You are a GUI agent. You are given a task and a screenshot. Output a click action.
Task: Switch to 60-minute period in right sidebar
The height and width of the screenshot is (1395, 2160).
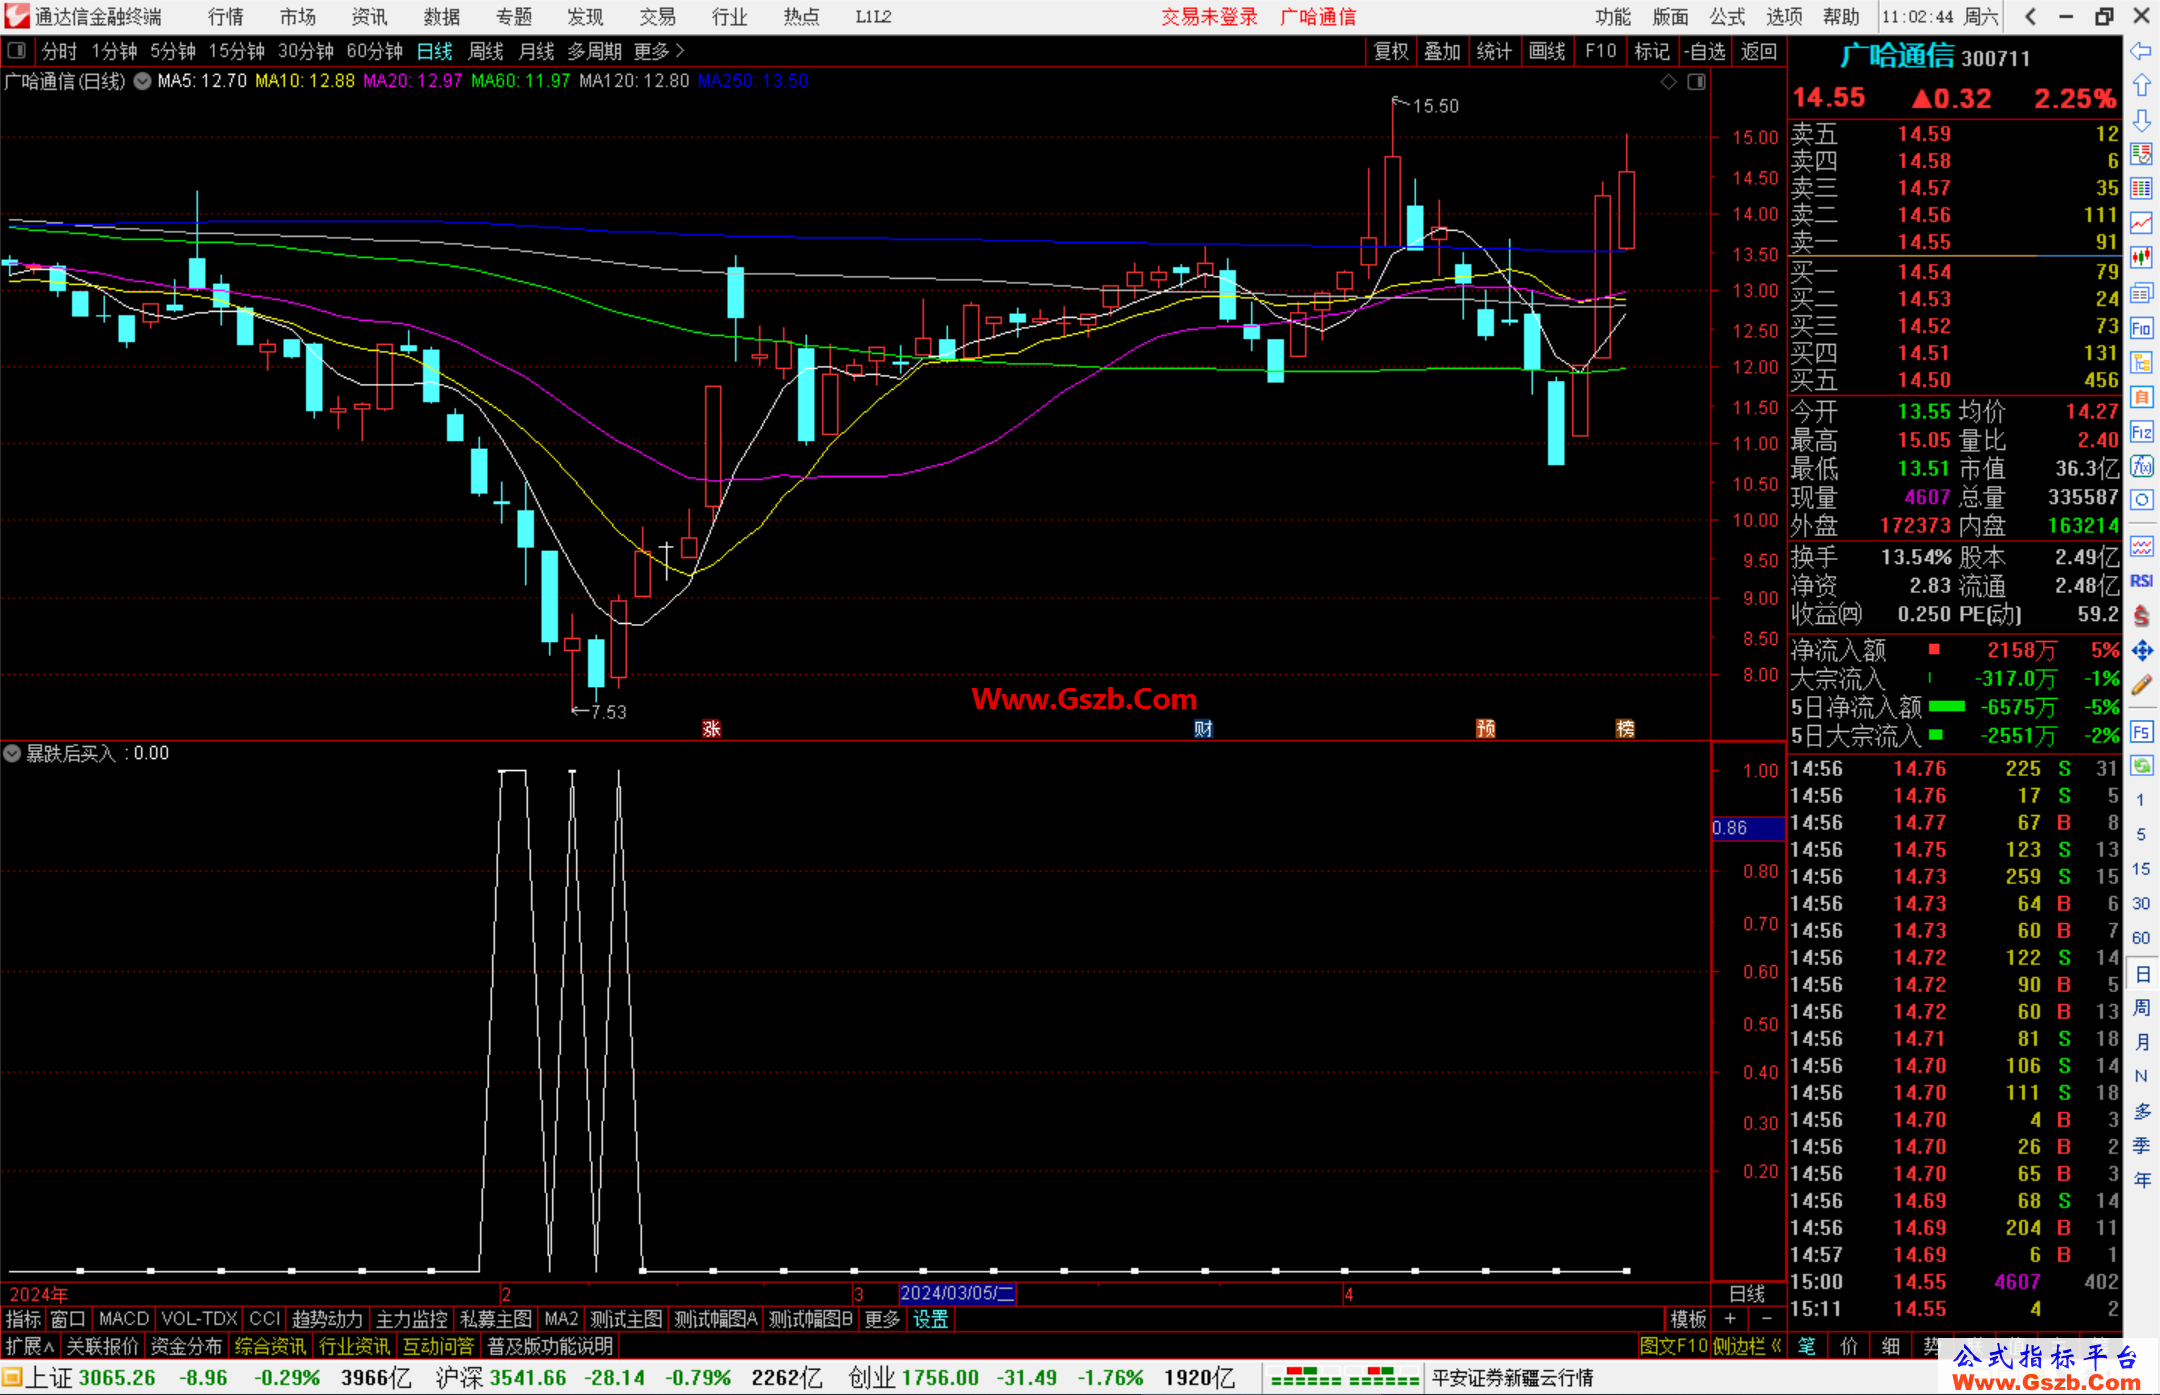pos(2141,938)
